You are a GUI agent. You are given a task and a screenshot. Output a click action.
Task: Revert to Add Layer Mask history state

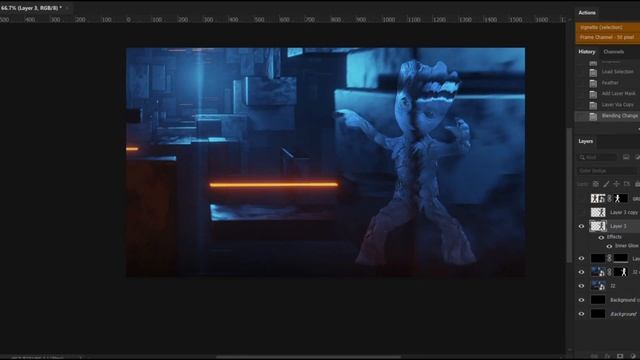[618, 93]
